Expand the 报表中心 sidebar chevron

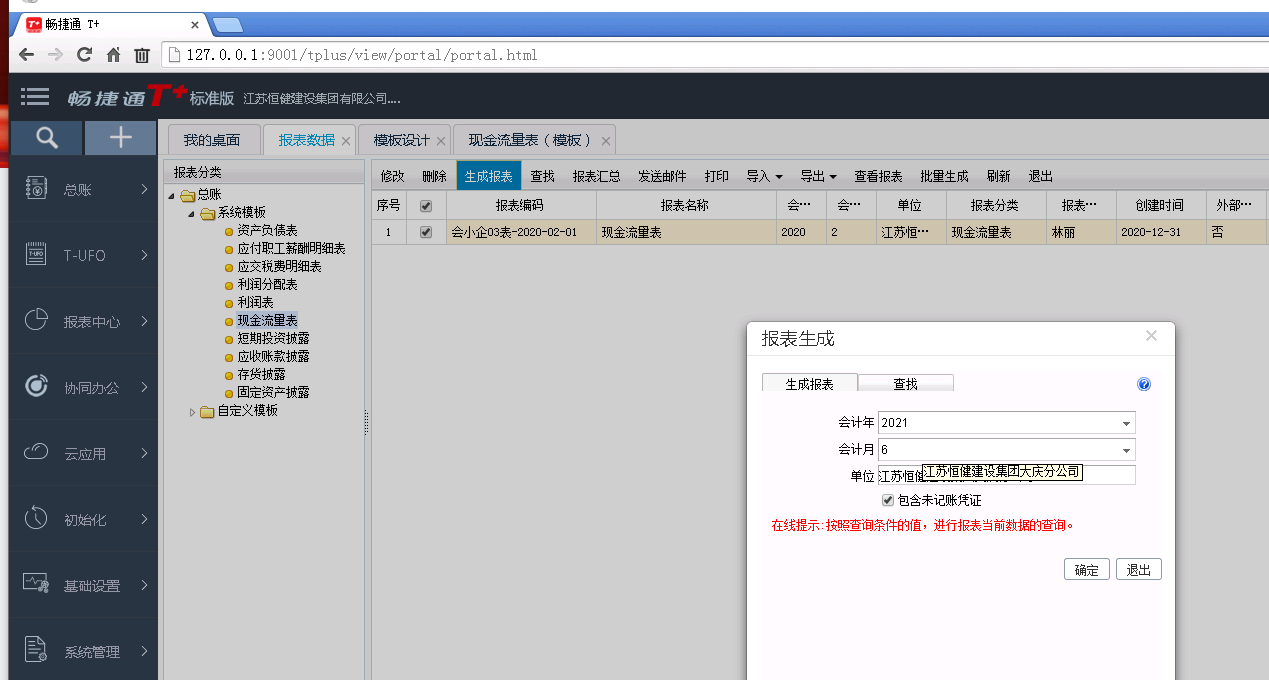coord(144,321)
